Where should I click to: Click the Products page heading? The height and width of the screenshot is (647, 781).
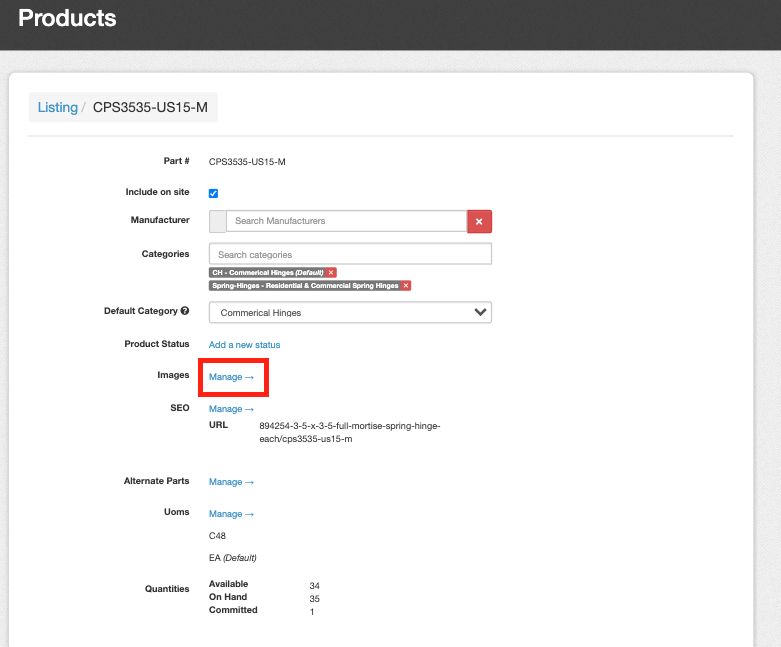pos(67,18)
